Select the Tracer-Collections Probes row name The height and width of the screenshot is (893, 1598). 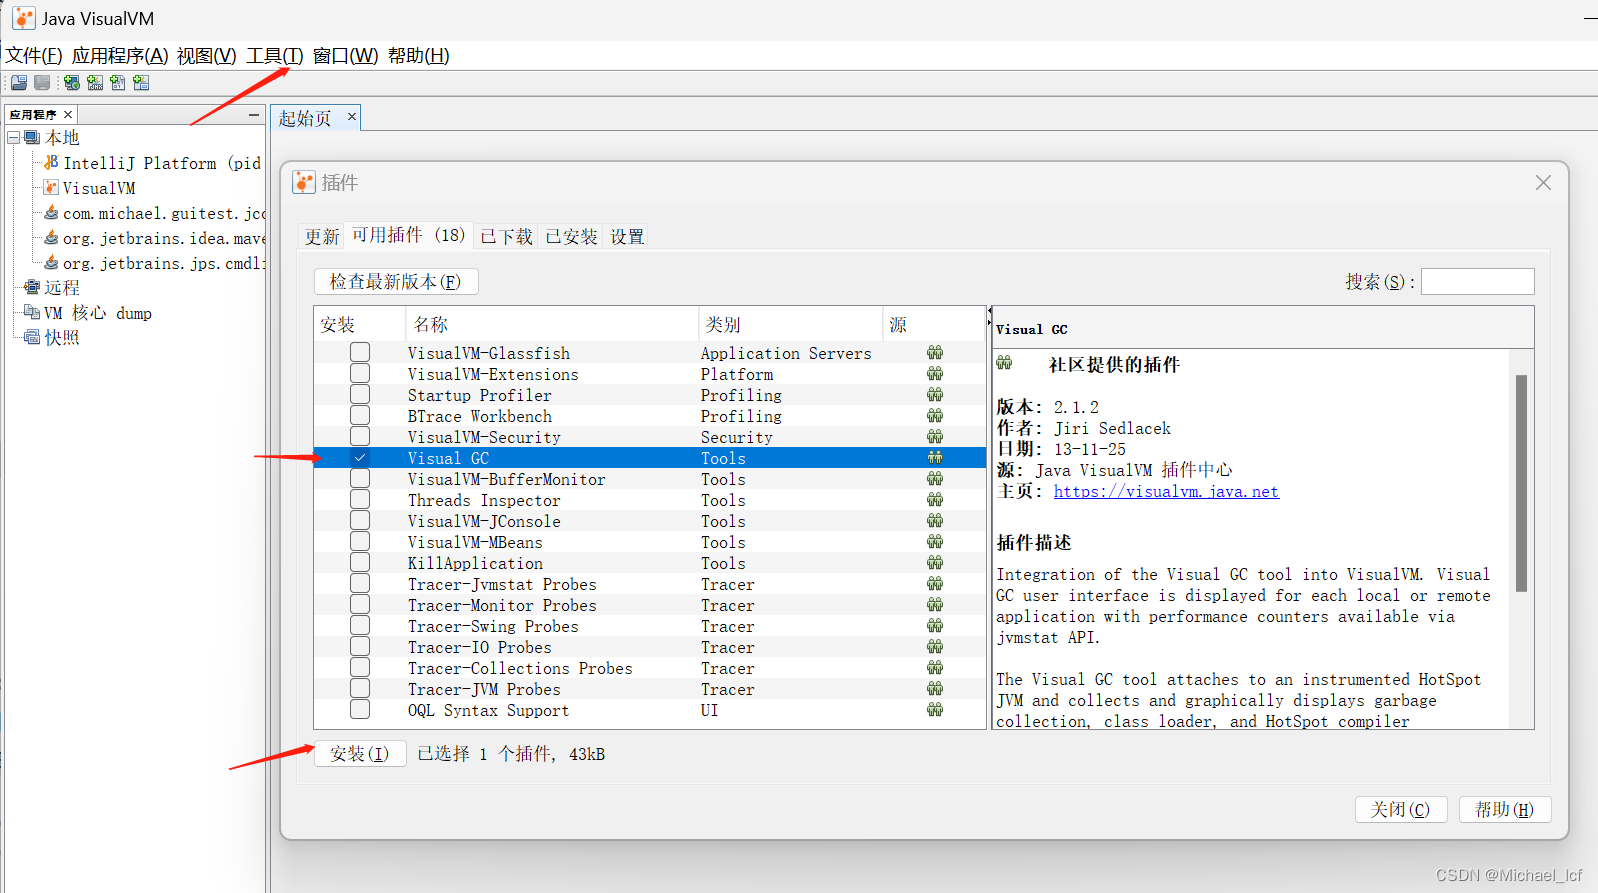(520, 668)
